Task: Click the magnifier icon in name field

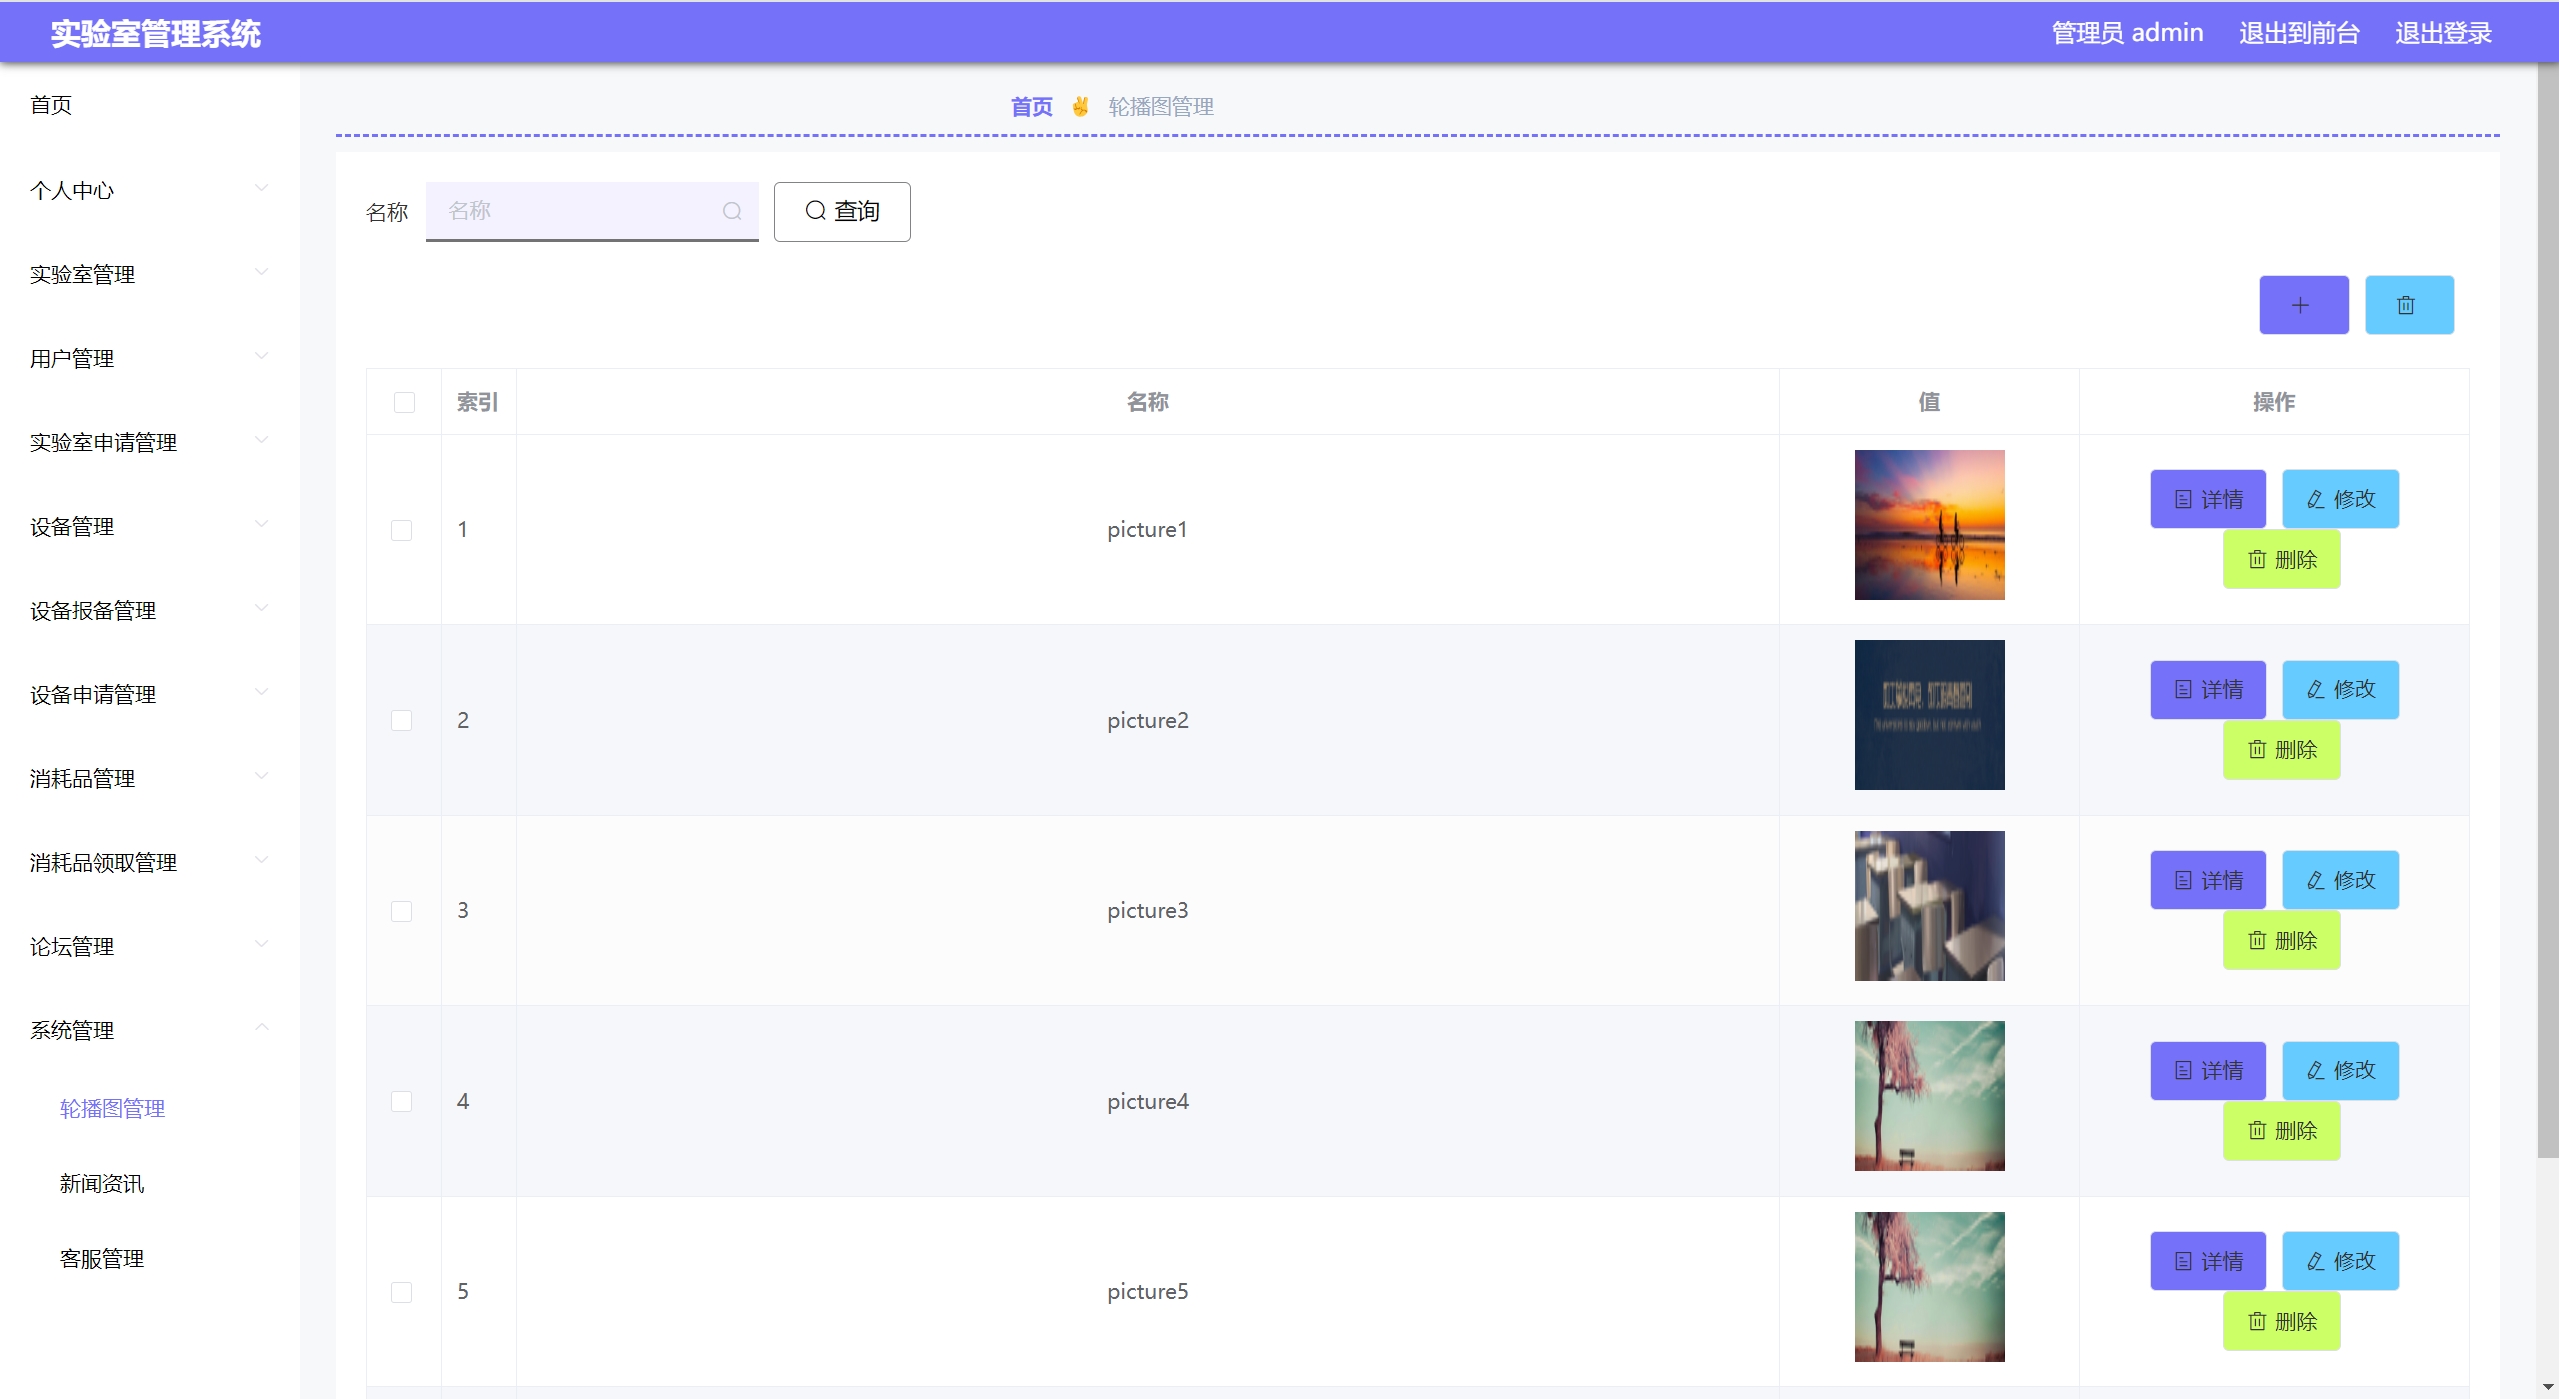Action: [732, 211]
